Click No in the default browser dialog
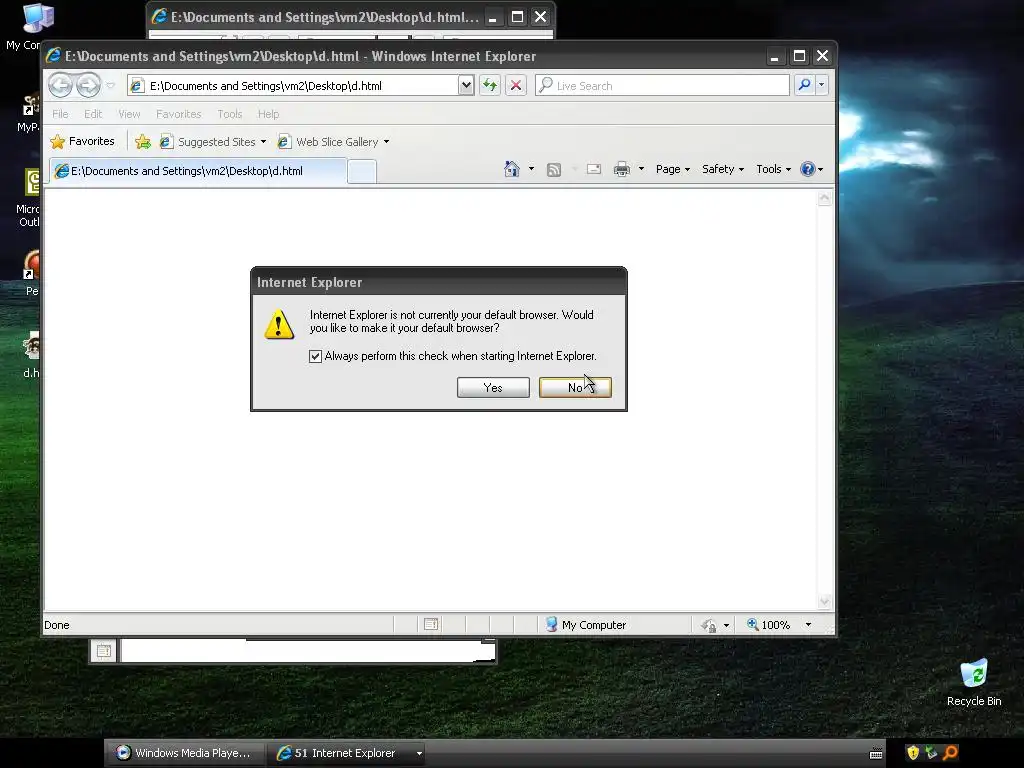Screen dimensions: 1024x768 575,387
